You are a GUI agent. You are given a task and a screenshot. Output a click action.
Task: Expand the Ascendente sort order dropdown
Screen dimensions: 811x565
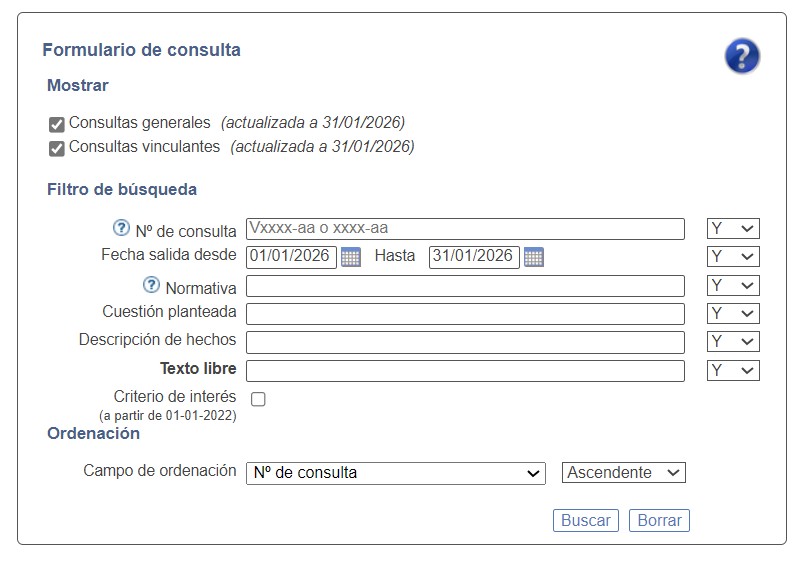(624, 473)
